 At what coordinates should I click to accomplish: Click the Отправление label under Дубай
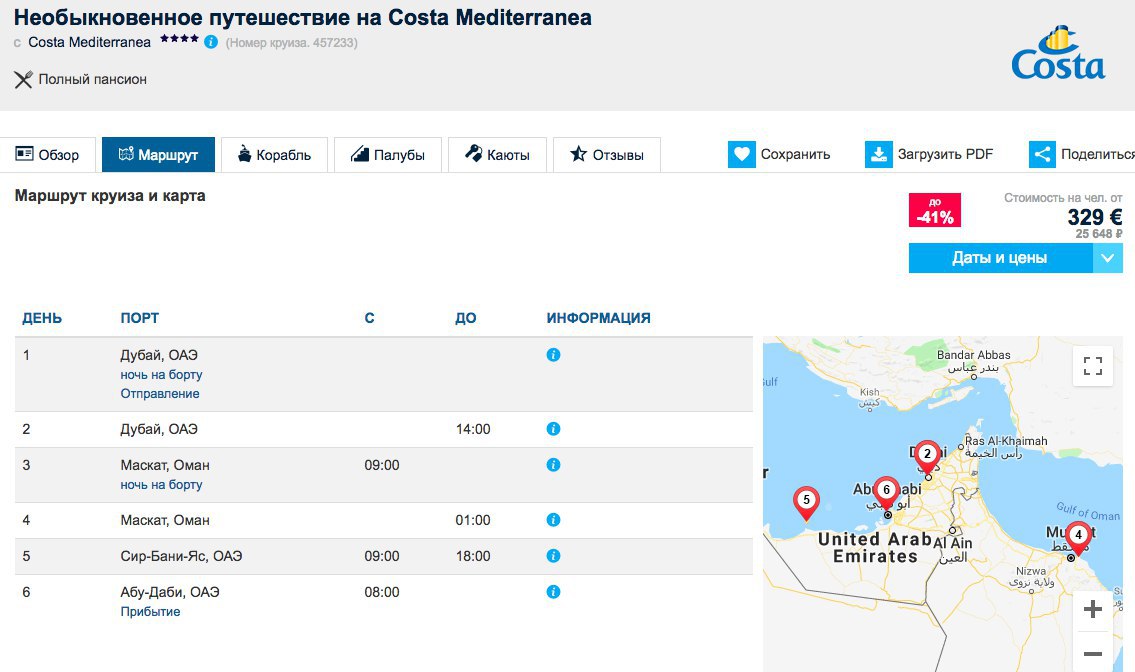coord(160,393)
